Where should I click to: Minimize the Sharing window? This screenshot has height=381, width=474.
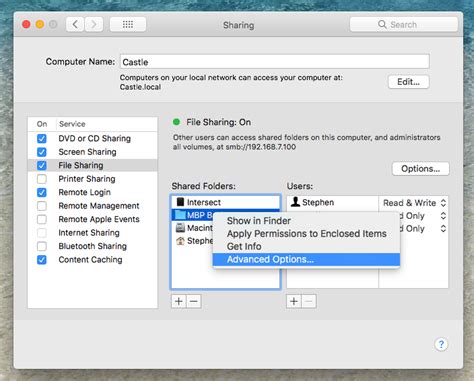[x=40, y=24]
